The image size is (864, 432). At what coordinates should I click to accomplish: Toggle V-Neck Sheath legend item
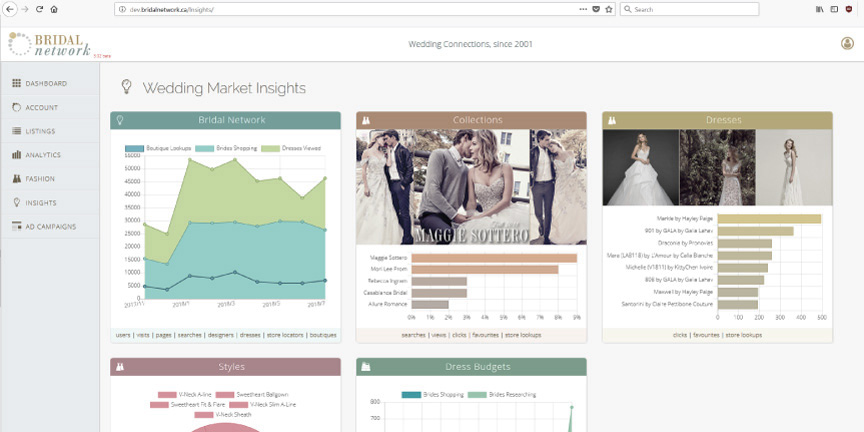coord(223,415)
